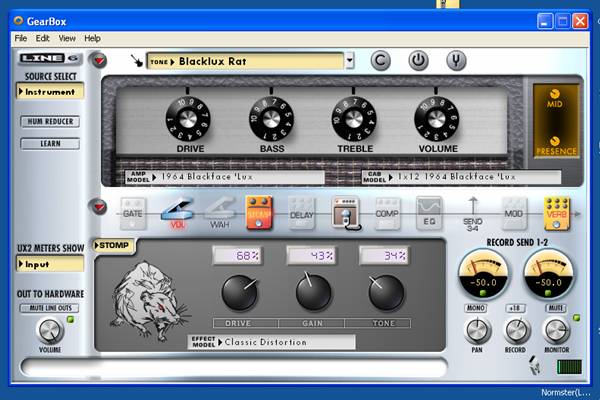
Task: Toggle the +18 boost button
Action: (515, 308)
